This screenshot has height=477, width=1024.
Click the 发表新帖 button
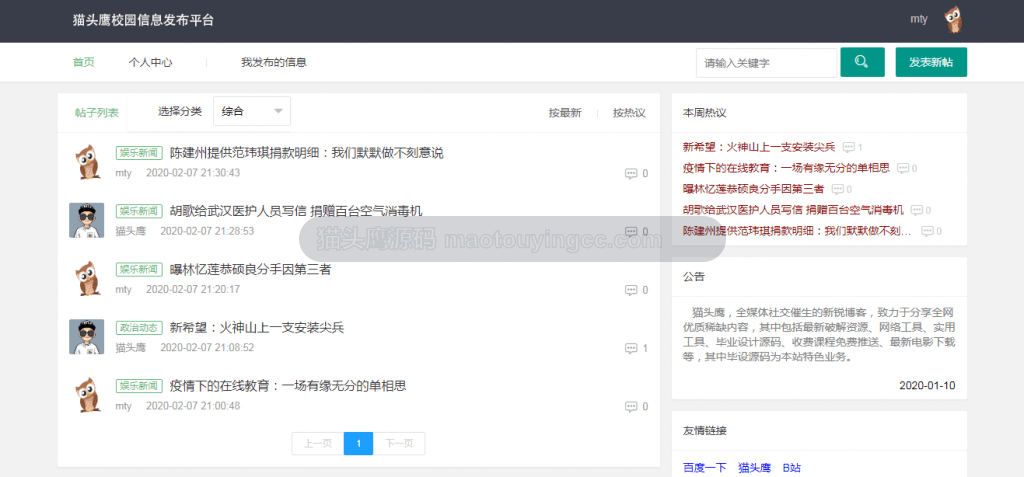(931, 62)
